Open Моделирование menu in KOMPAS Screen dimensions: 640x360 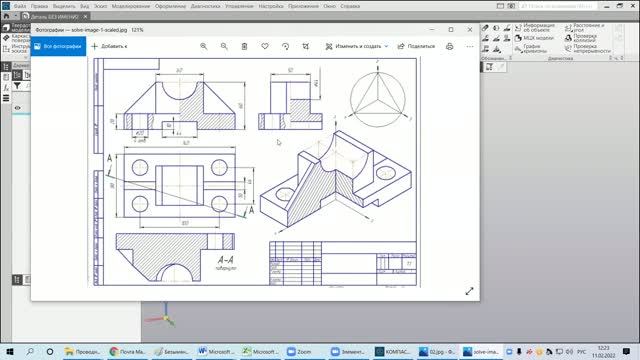(131, 6)
